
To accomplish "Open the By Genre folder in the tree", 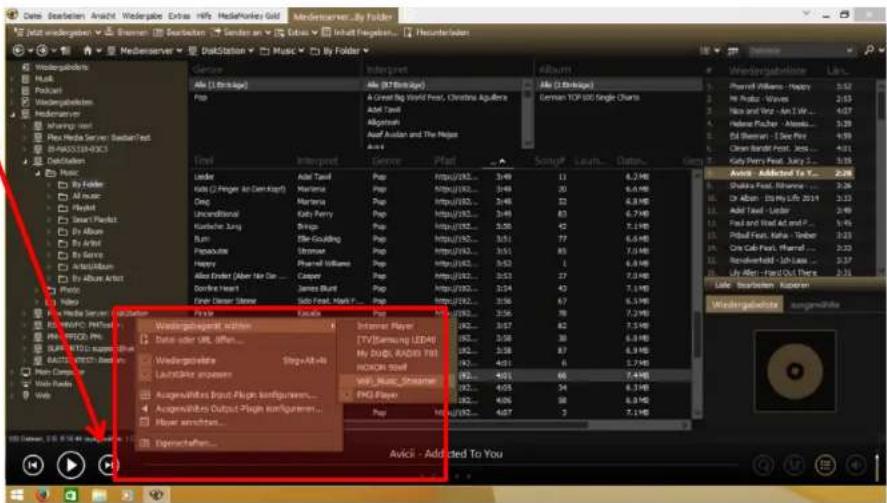I will (x=87, y=255).
